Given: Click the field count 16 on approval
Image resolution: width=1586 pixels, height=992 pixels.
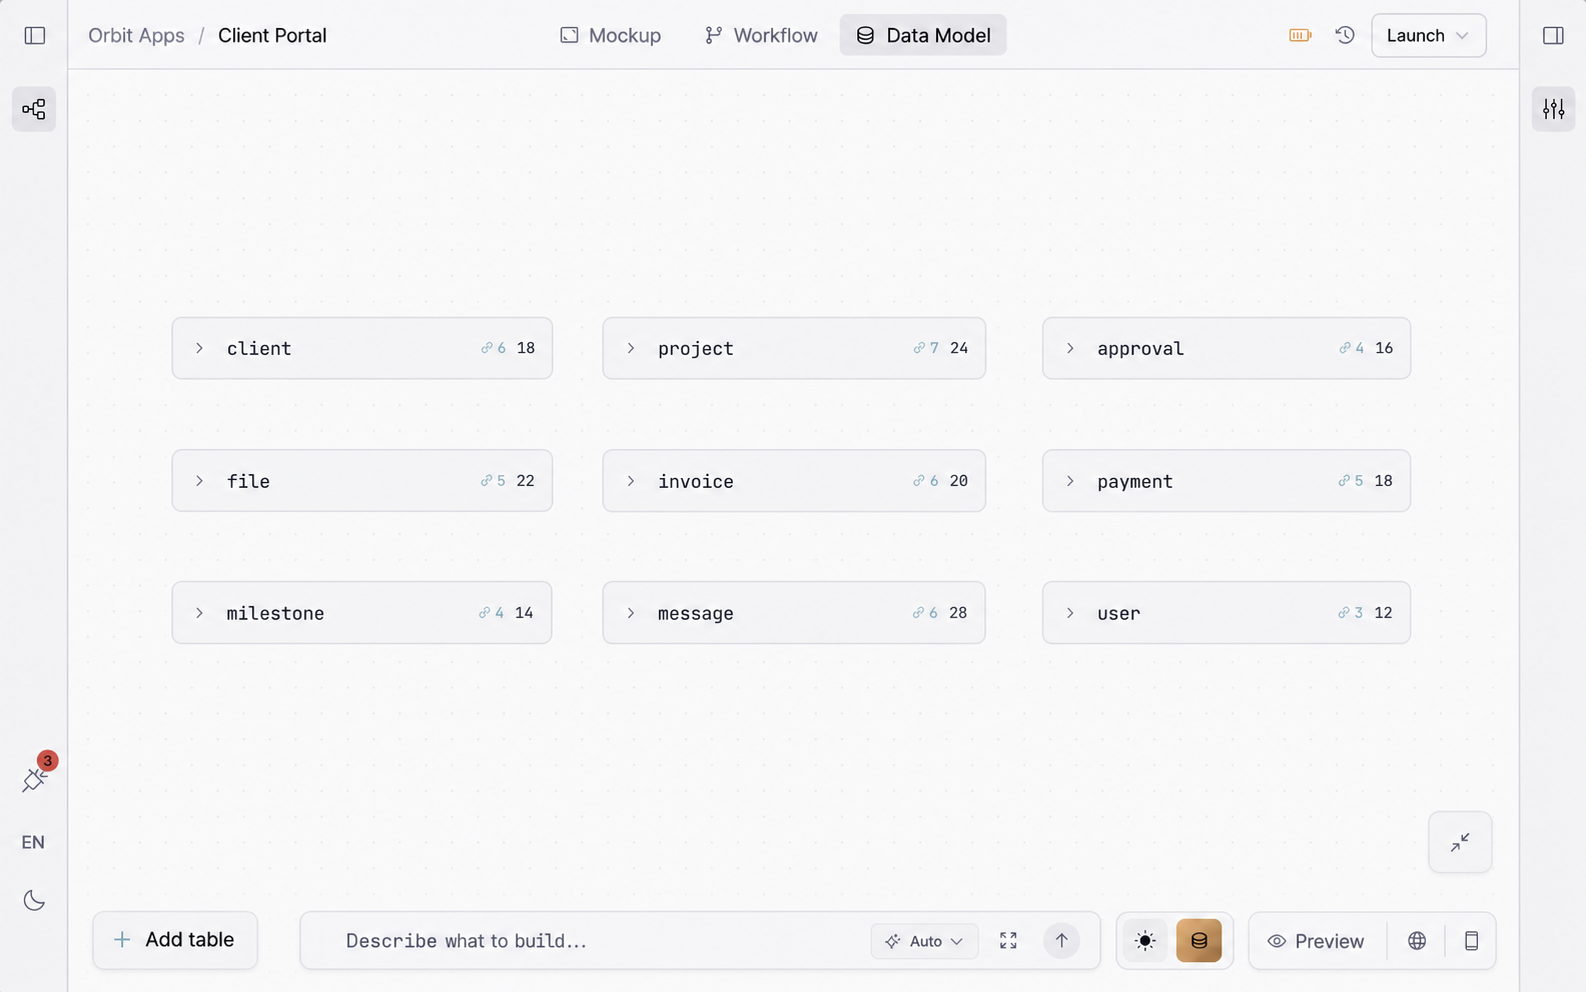Looking at the screenshot, I should click(1384, 348).
